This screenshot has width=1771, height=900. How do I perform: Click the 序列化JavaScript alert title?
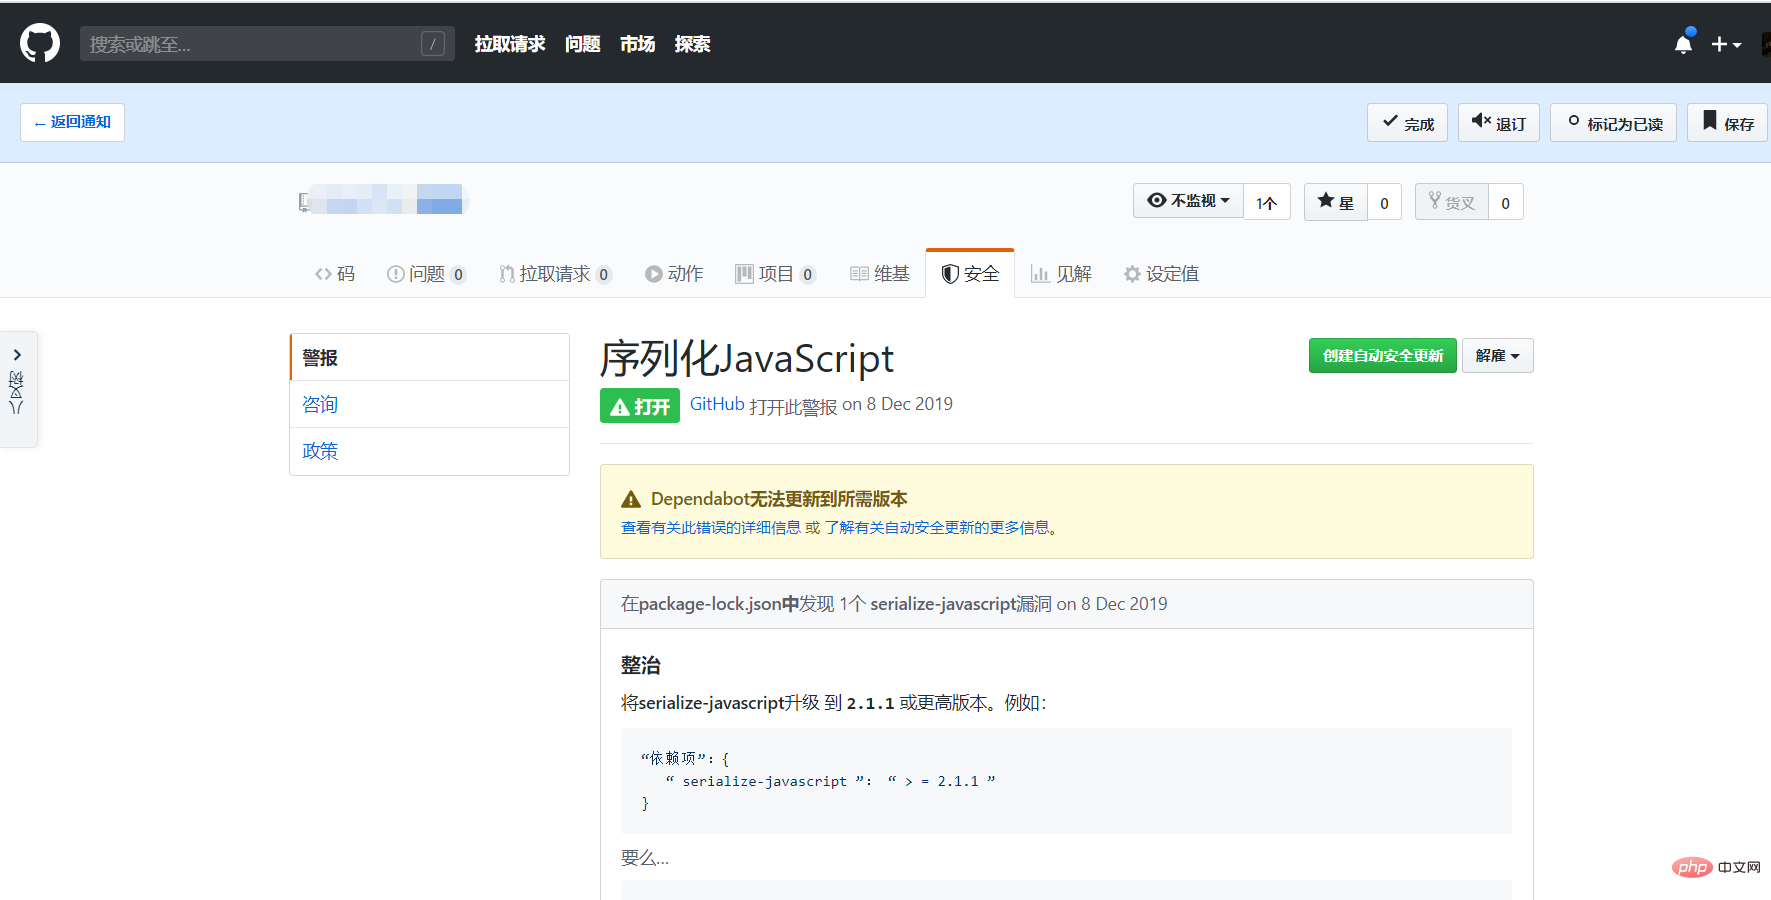point(746,358)
